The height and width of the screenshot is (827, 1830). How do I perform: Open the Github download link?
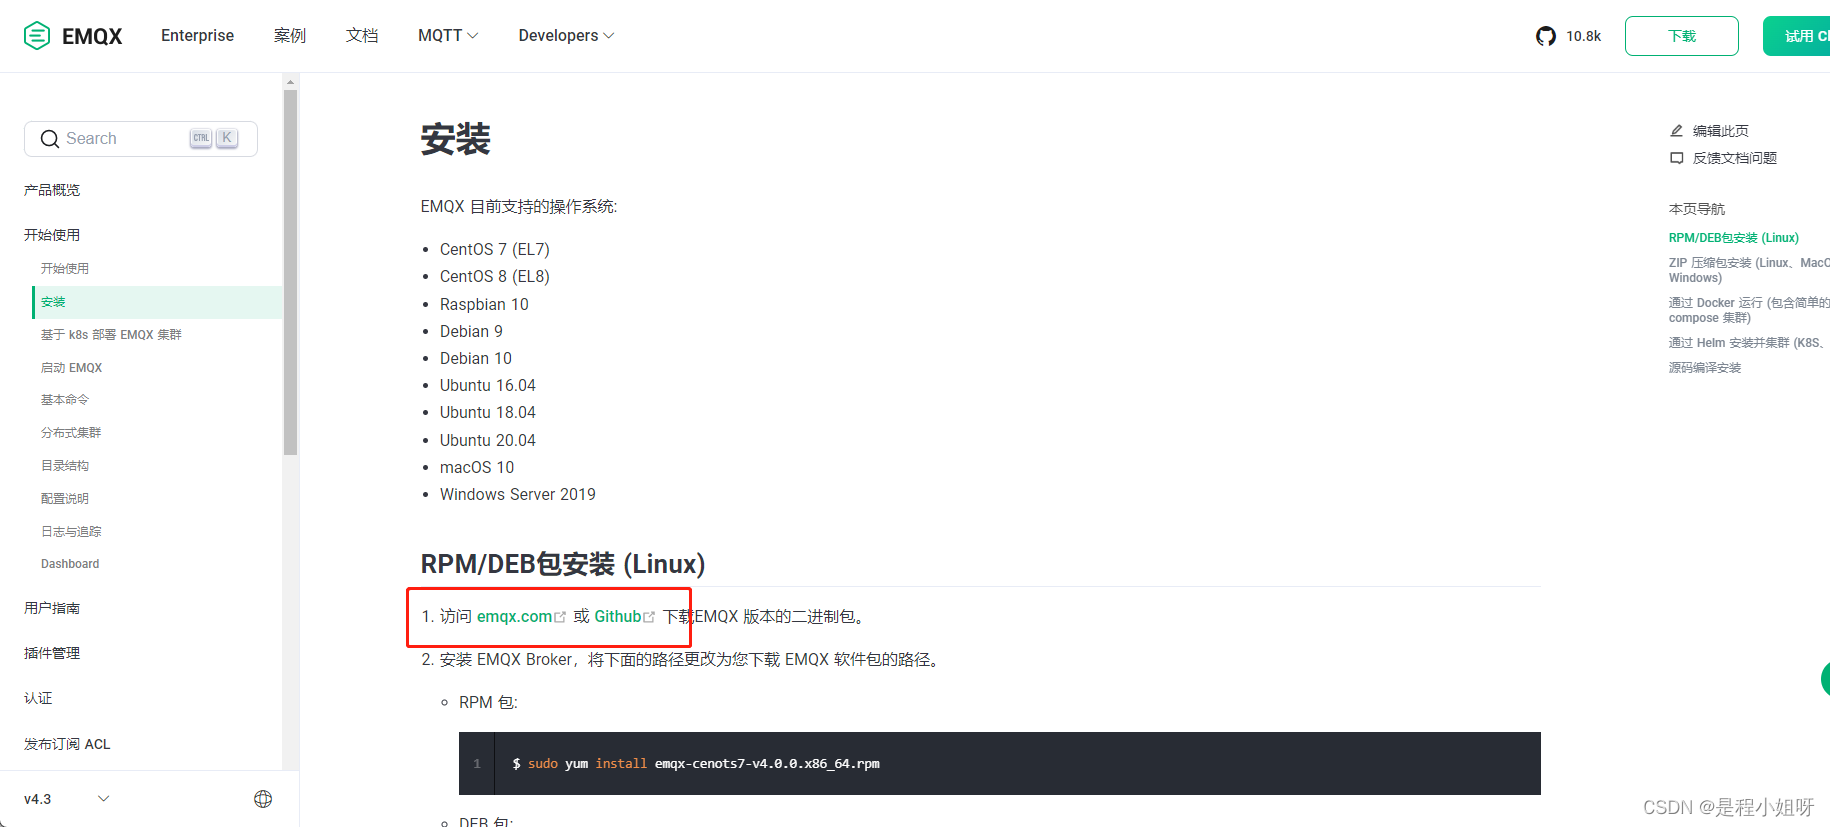[x=617, y=617]
